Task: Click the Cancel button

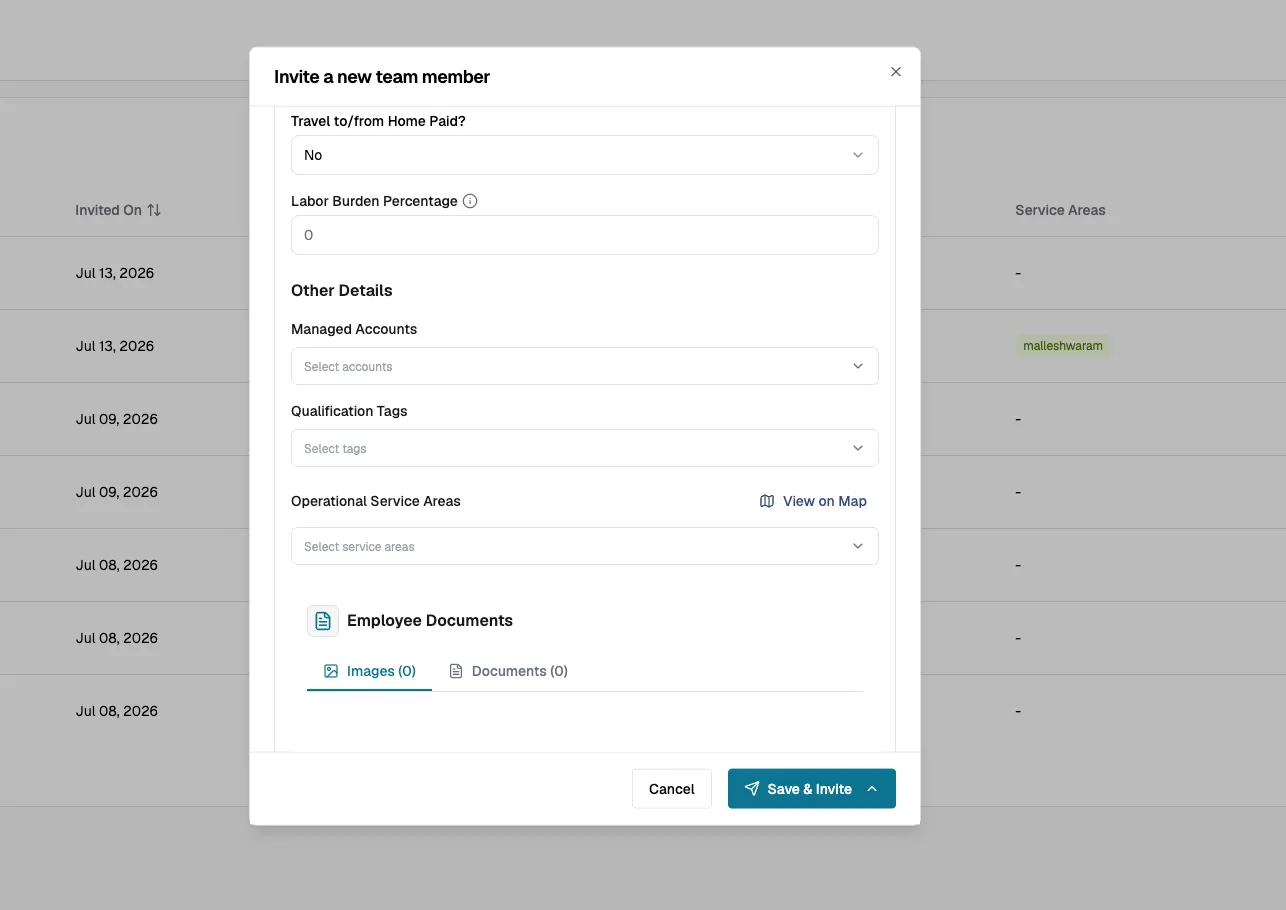Action: point(672,789)
